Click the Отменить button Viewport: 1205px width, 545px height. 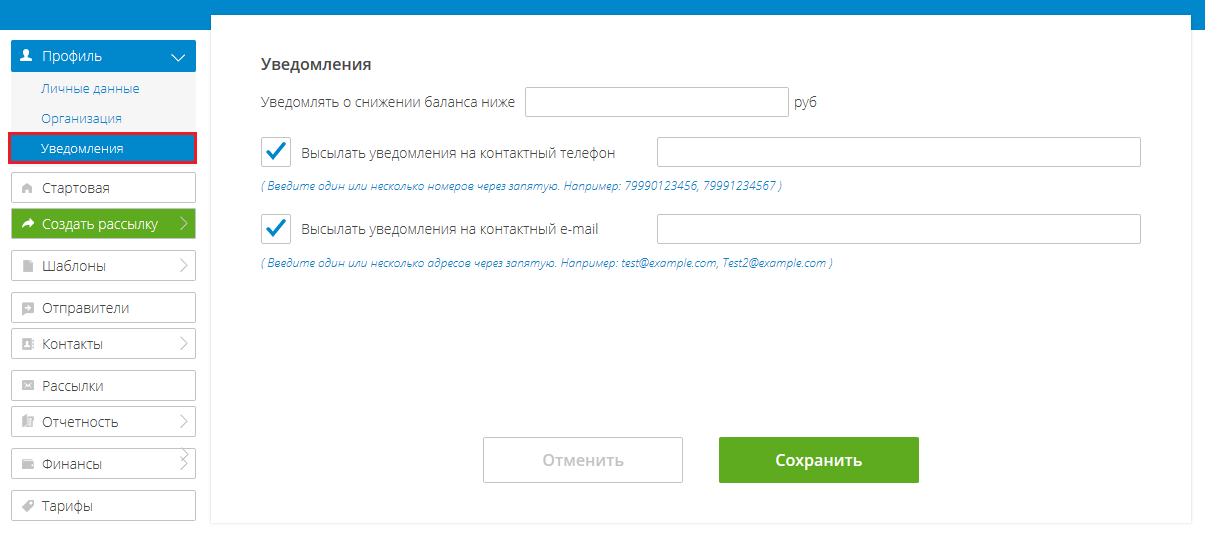coord(583,460)
